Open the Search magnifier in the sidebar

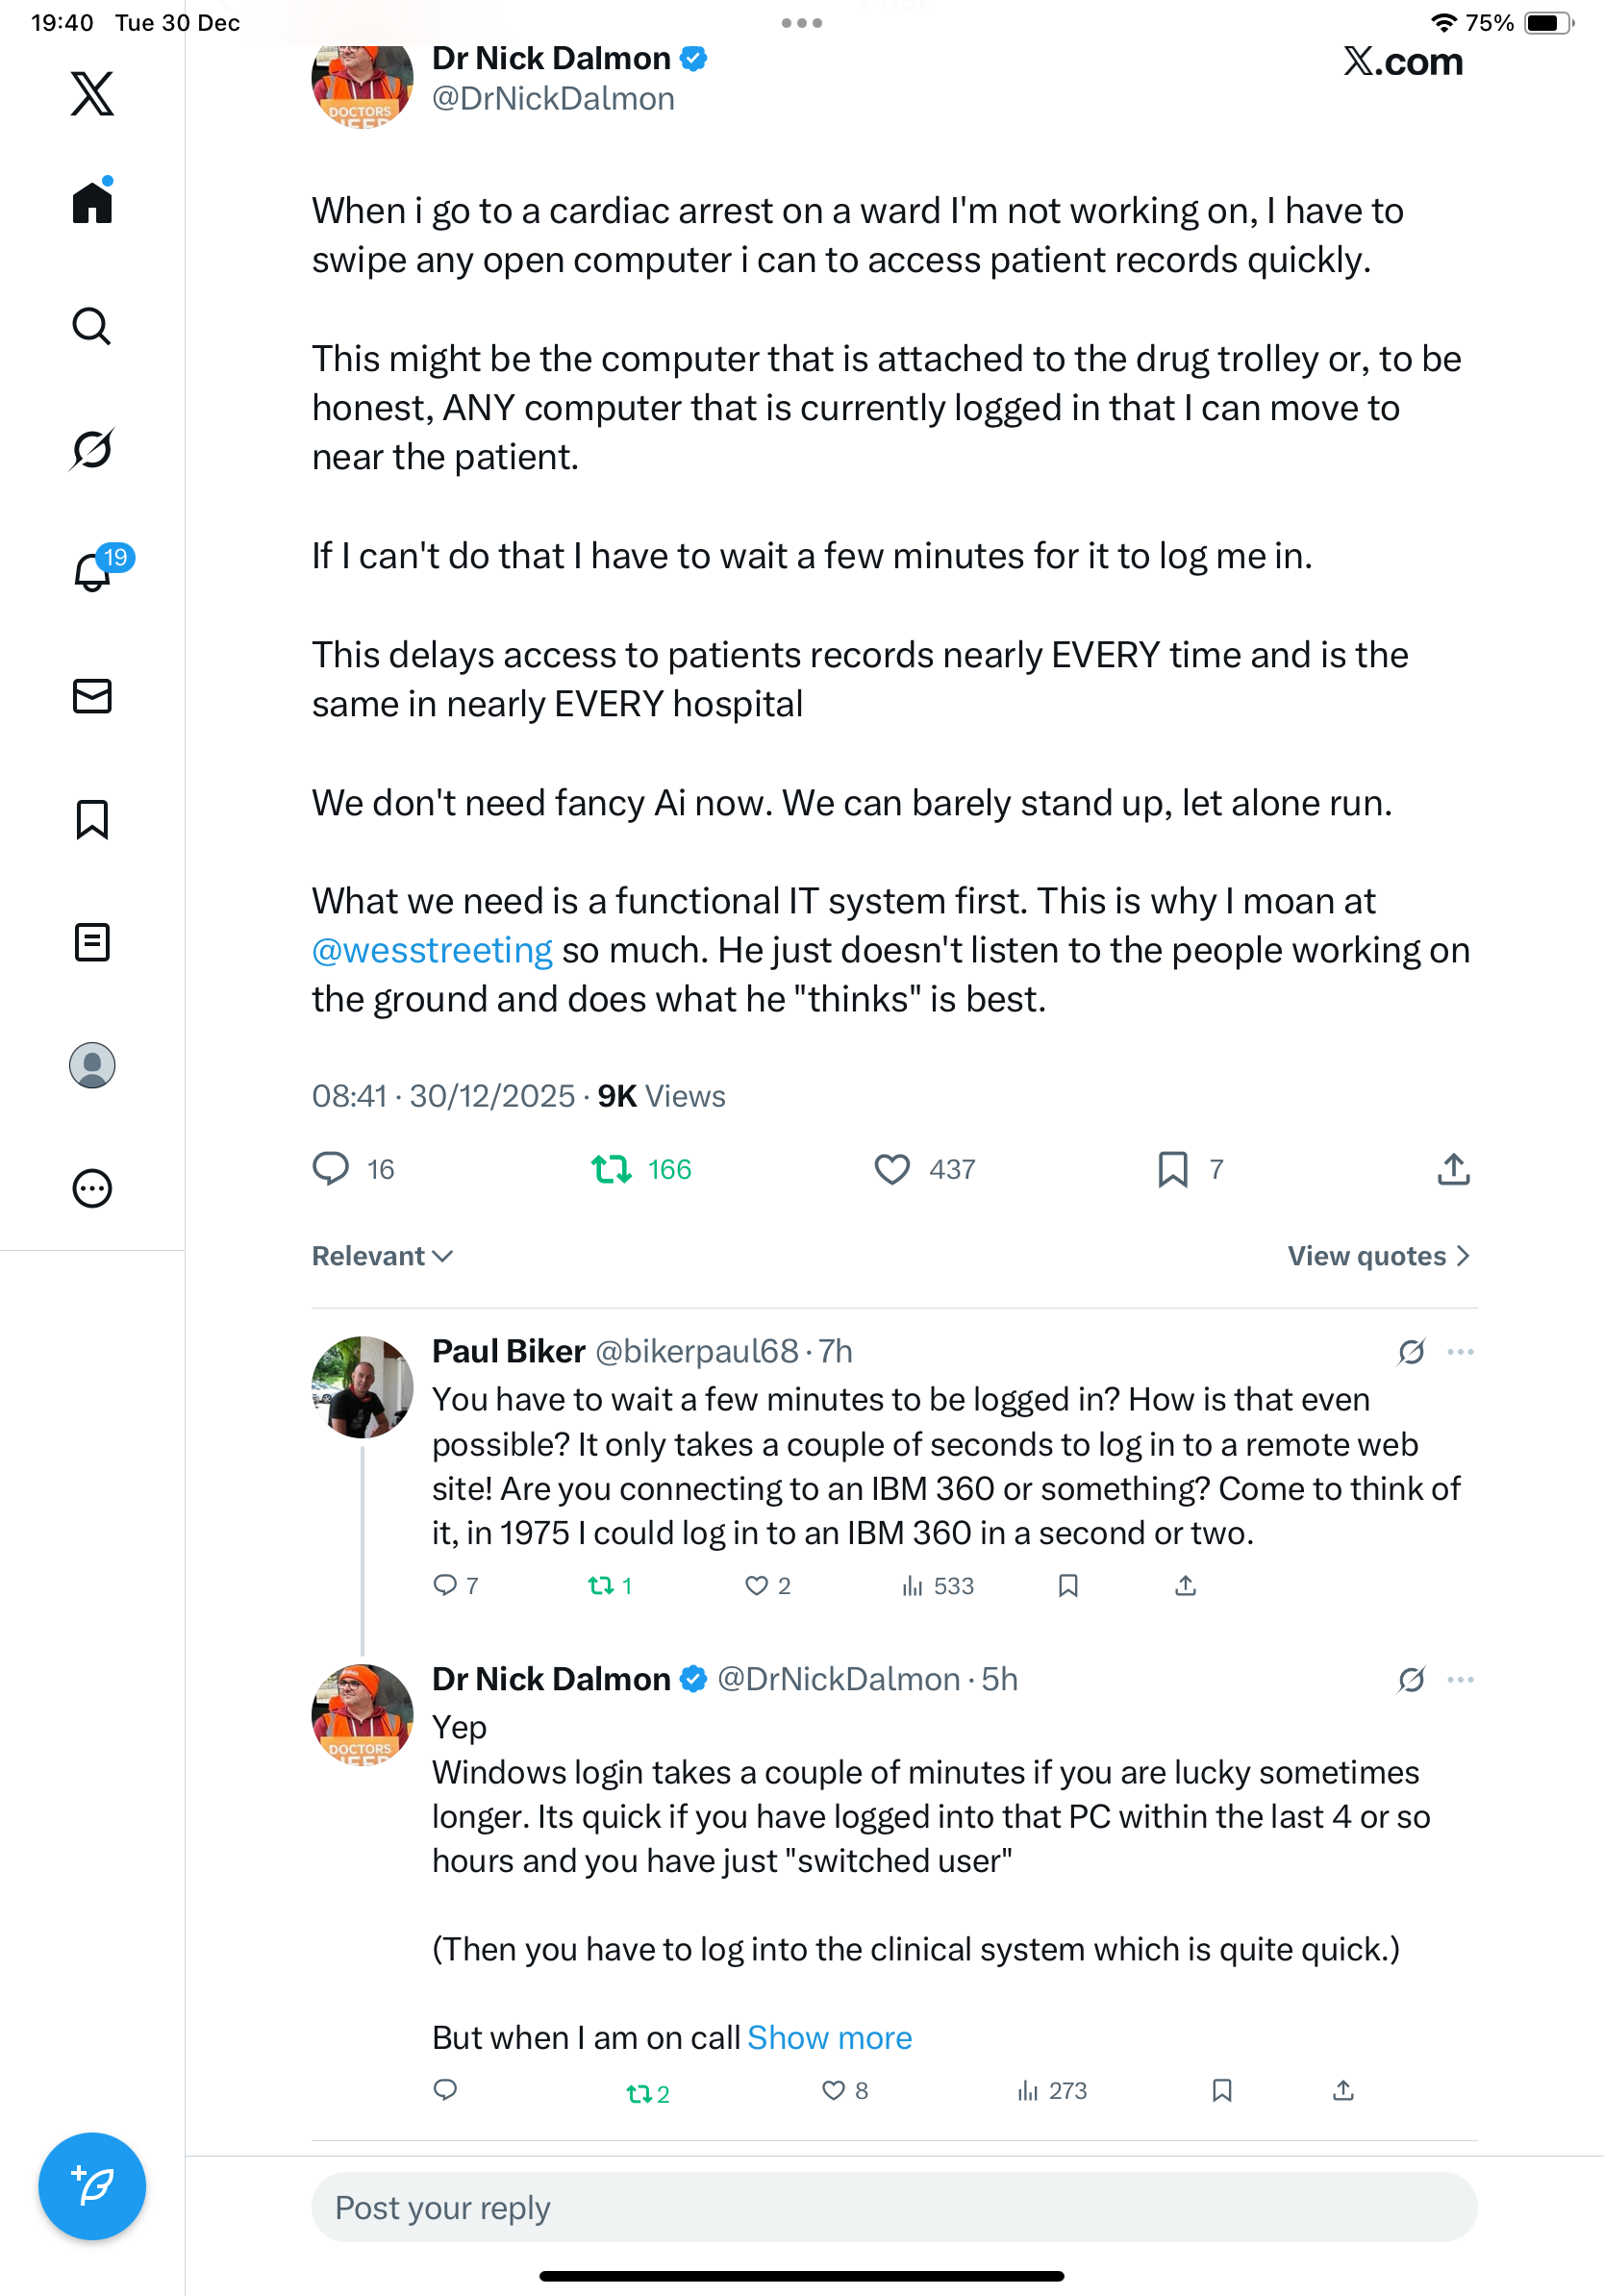click(x=92, y=326)
